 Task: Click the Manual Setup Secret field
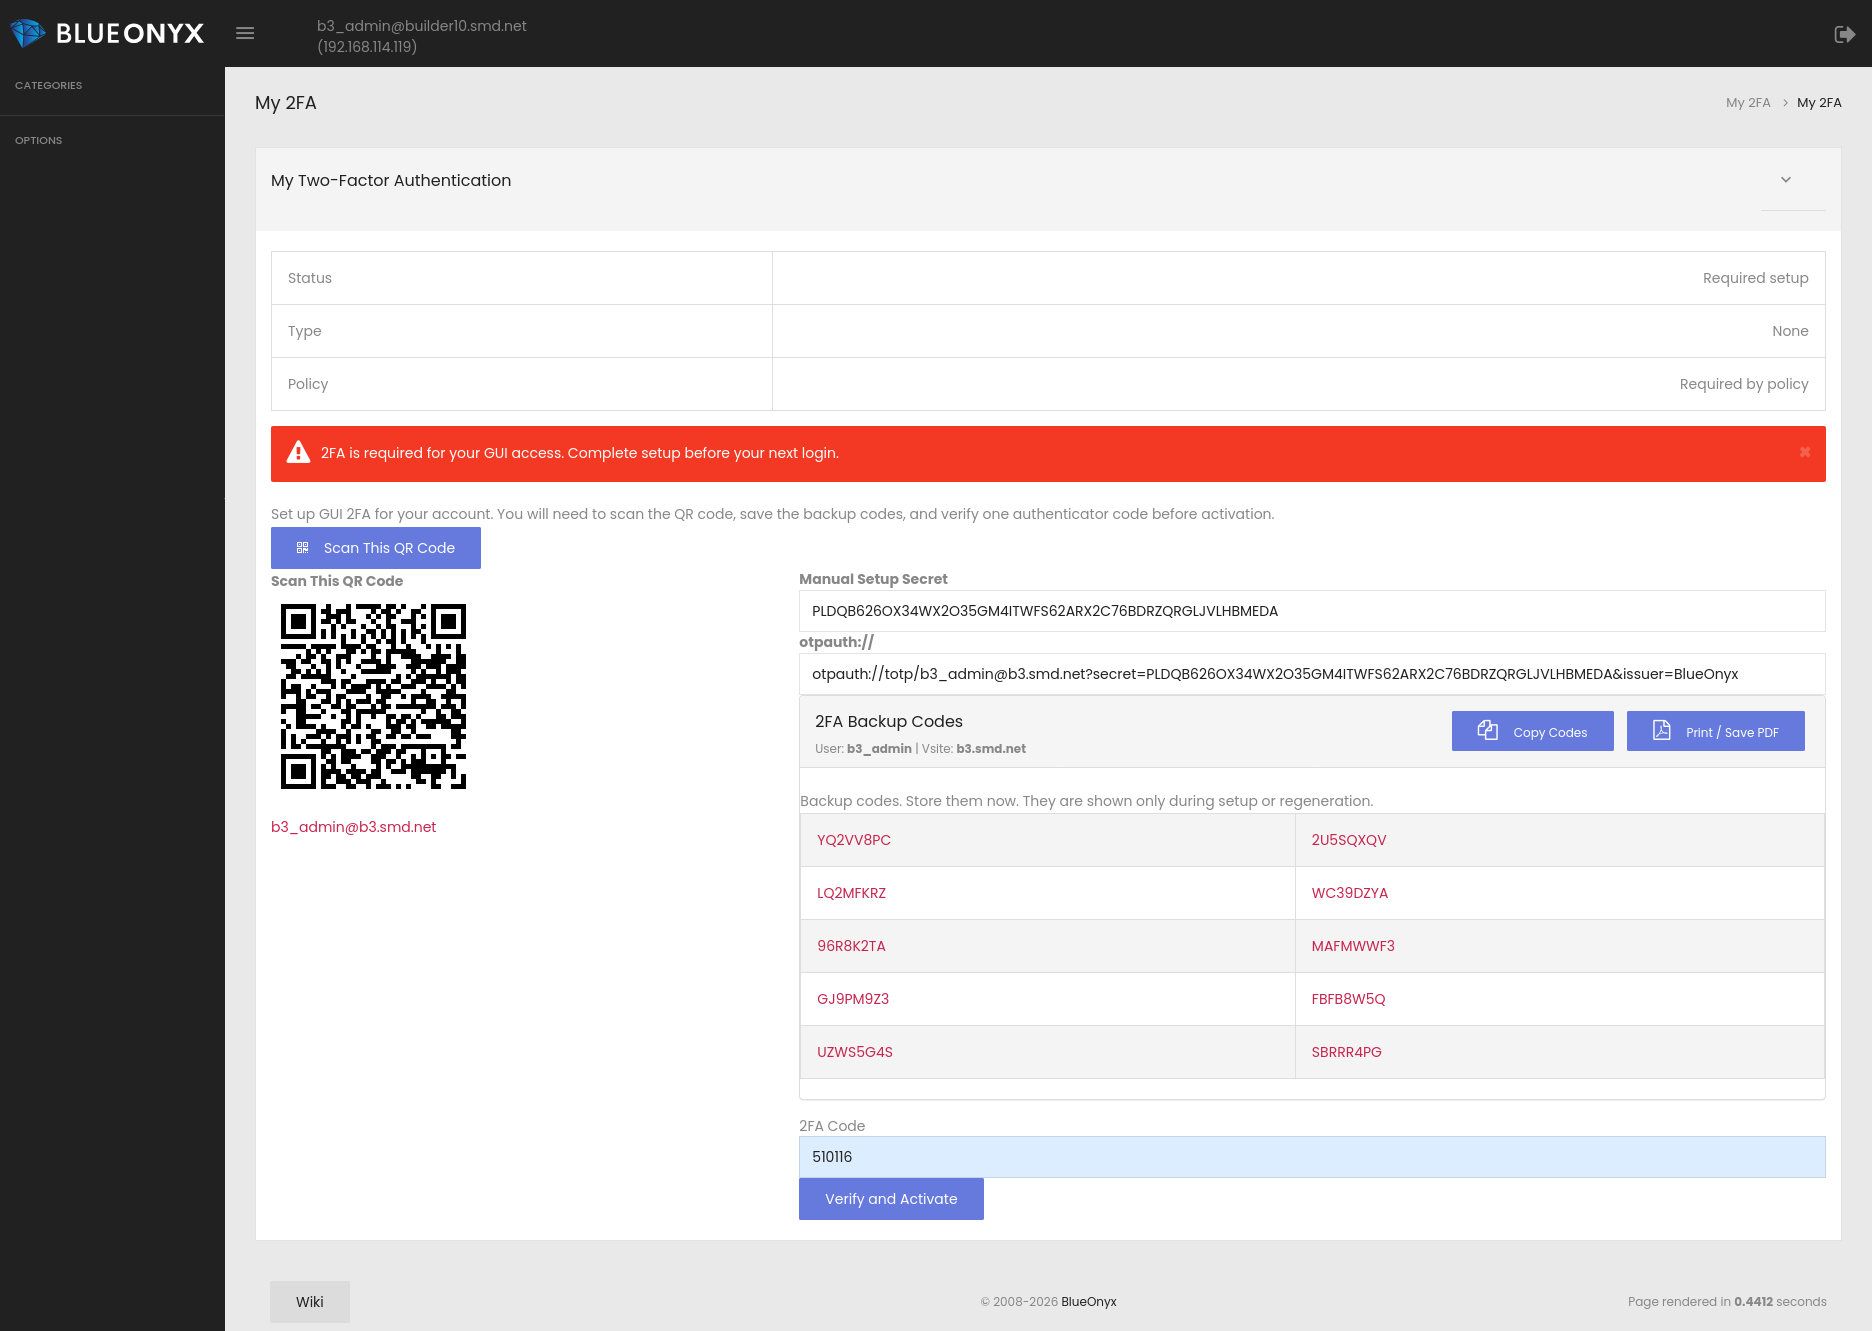(1311, 611)
